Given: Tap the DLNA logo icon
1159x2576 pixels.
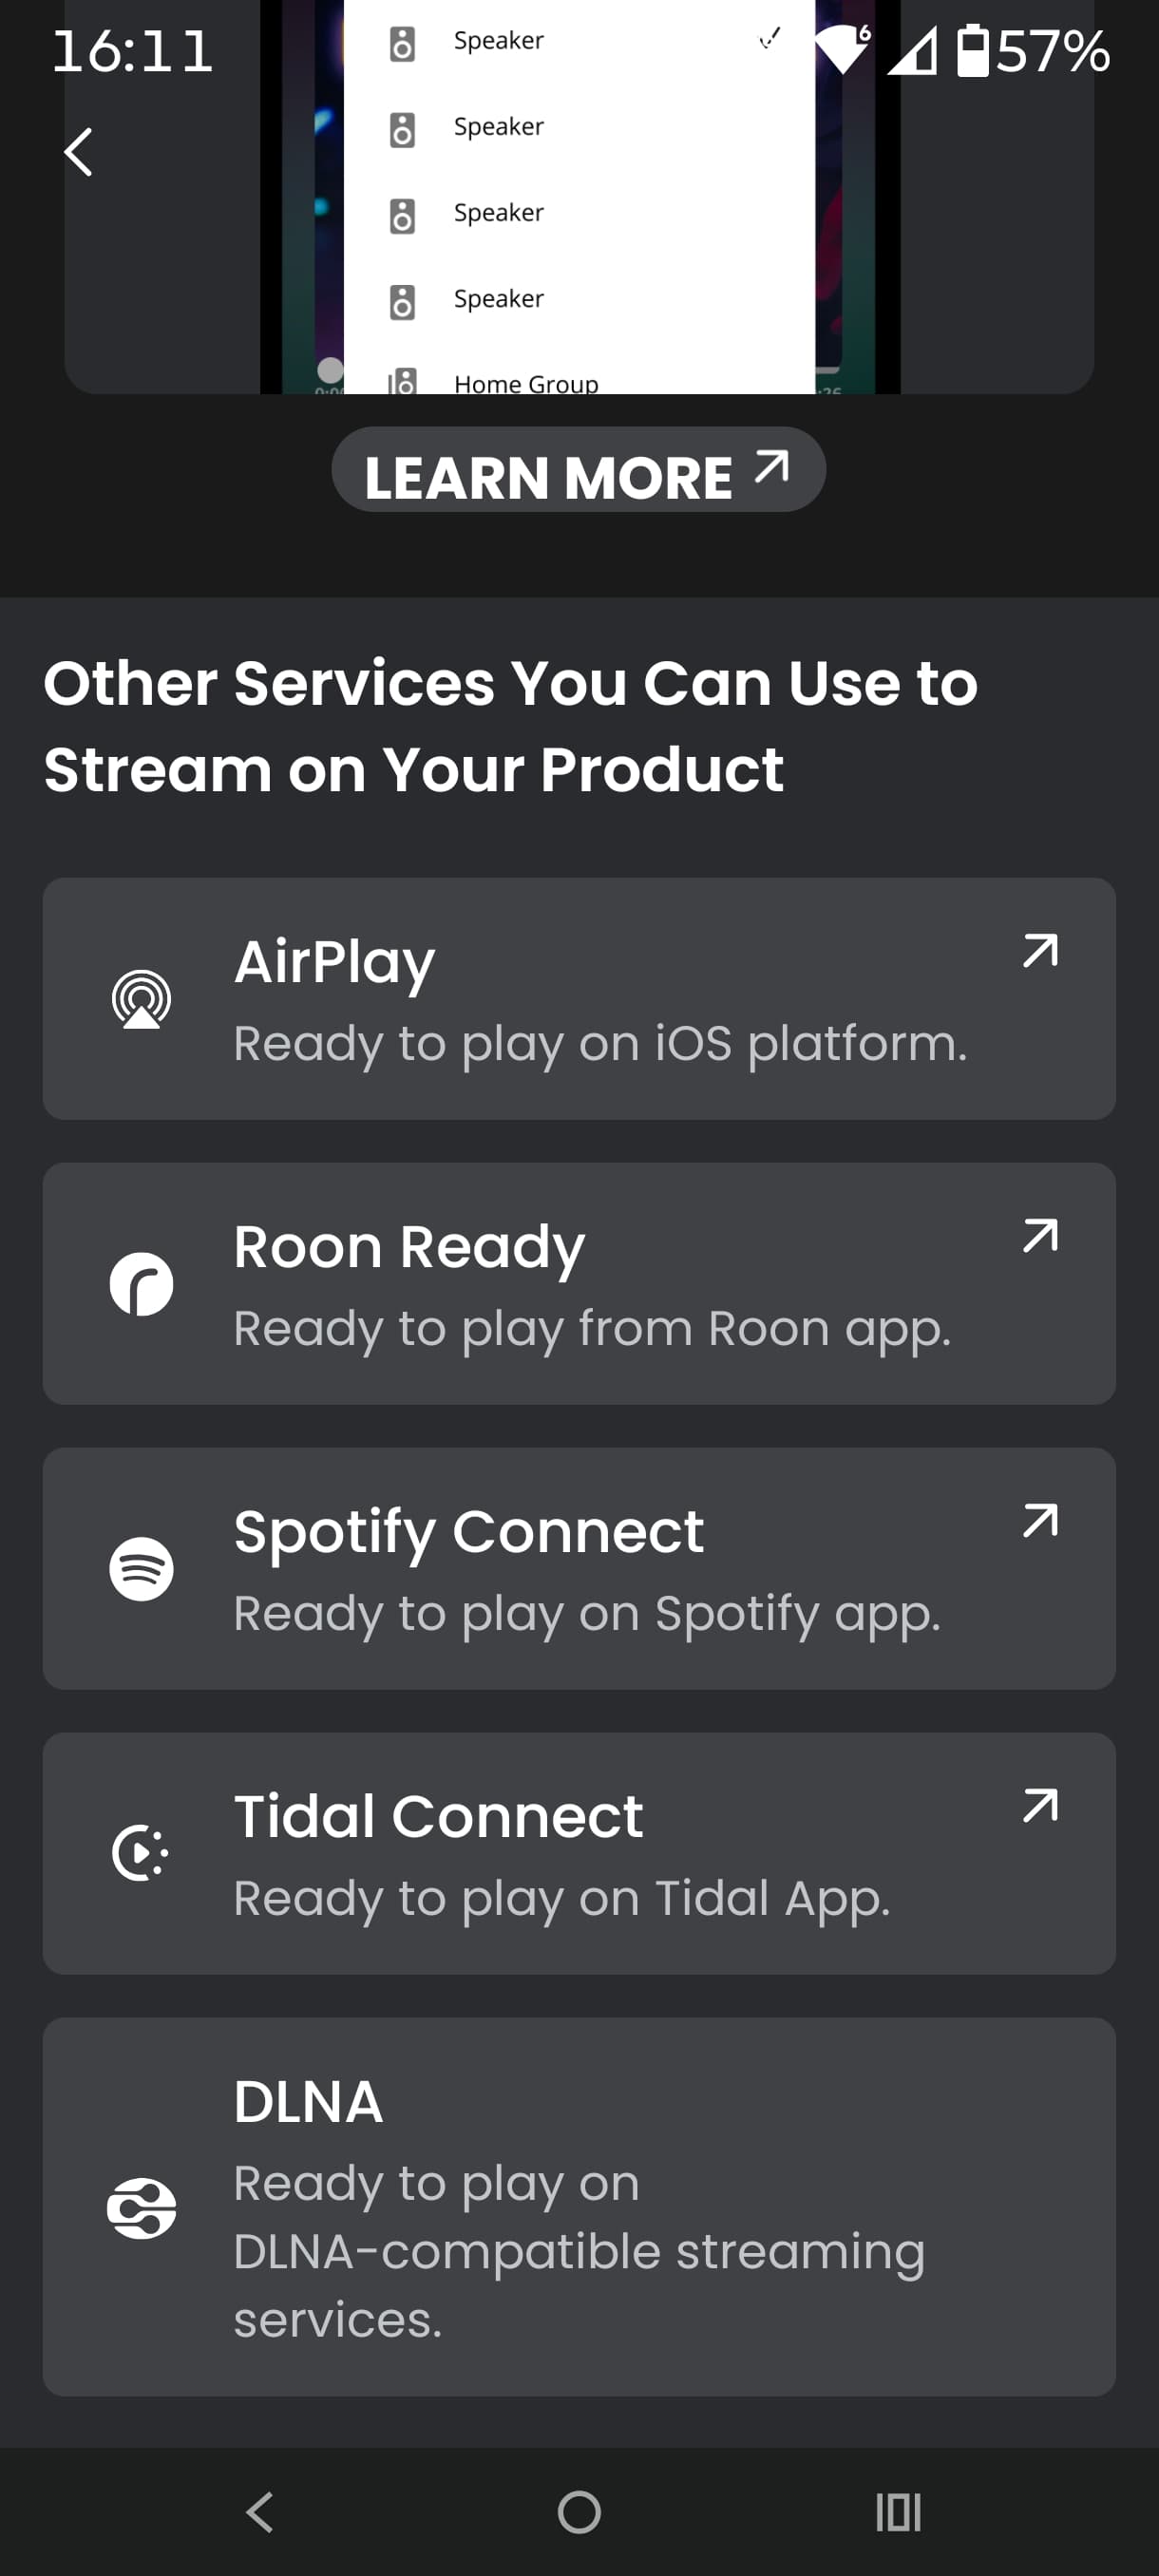Looking at the screenshot, I should pos(141,2208).
